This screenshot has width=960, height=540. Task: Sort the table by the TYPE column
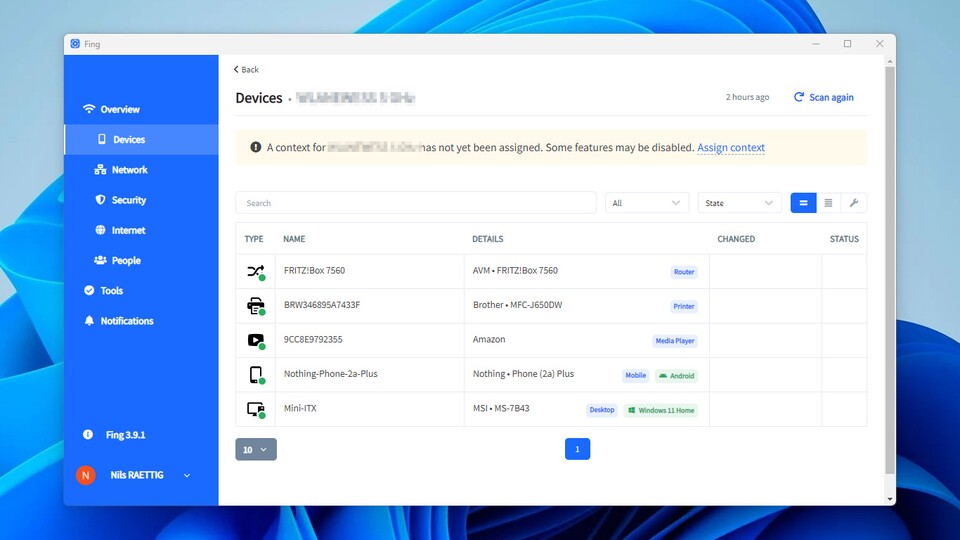tap(254, 239)
